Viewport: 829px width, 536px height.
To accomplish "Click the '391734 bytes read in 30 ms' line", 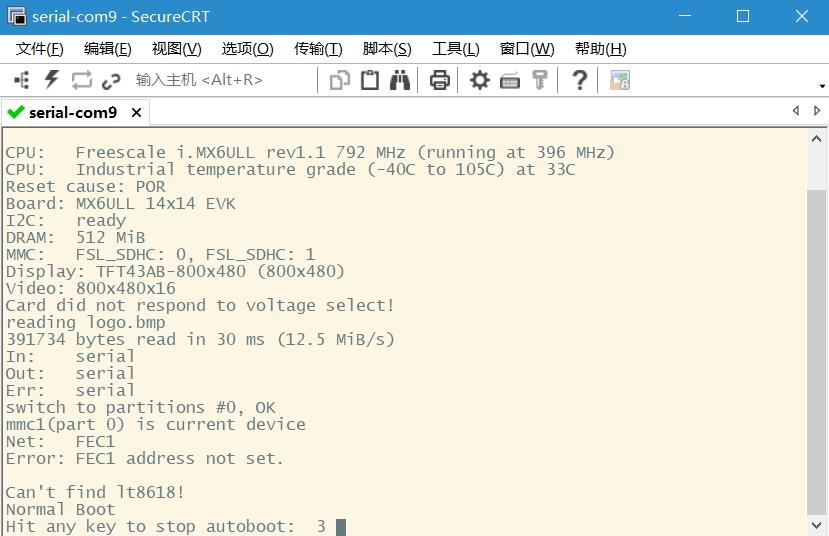I will click(x=200, y=339).
